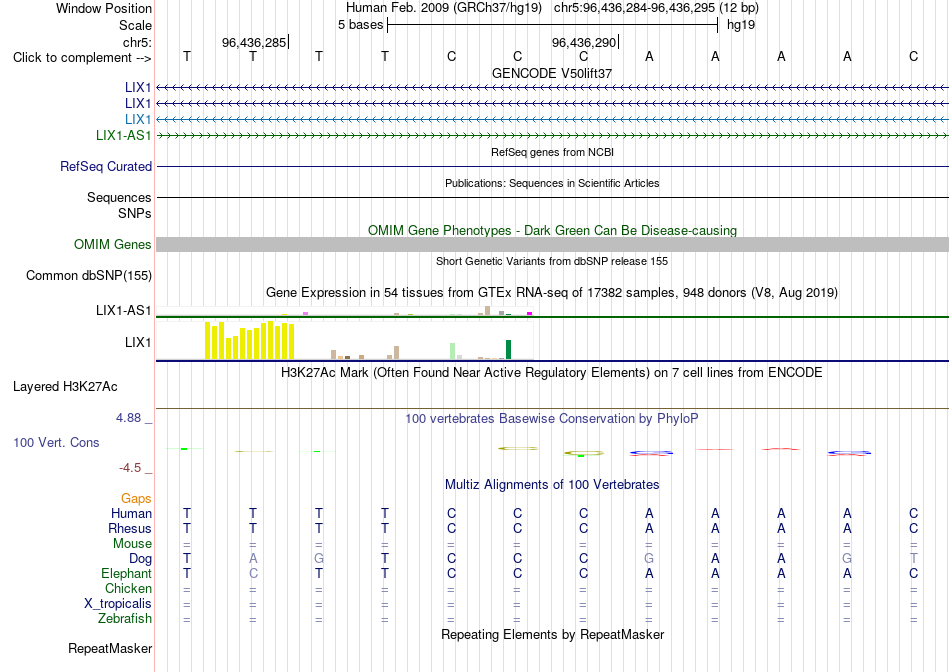Select the Human alignment row label
The width and height of the screenshot is (950, 672).
(x=131, y=513)
